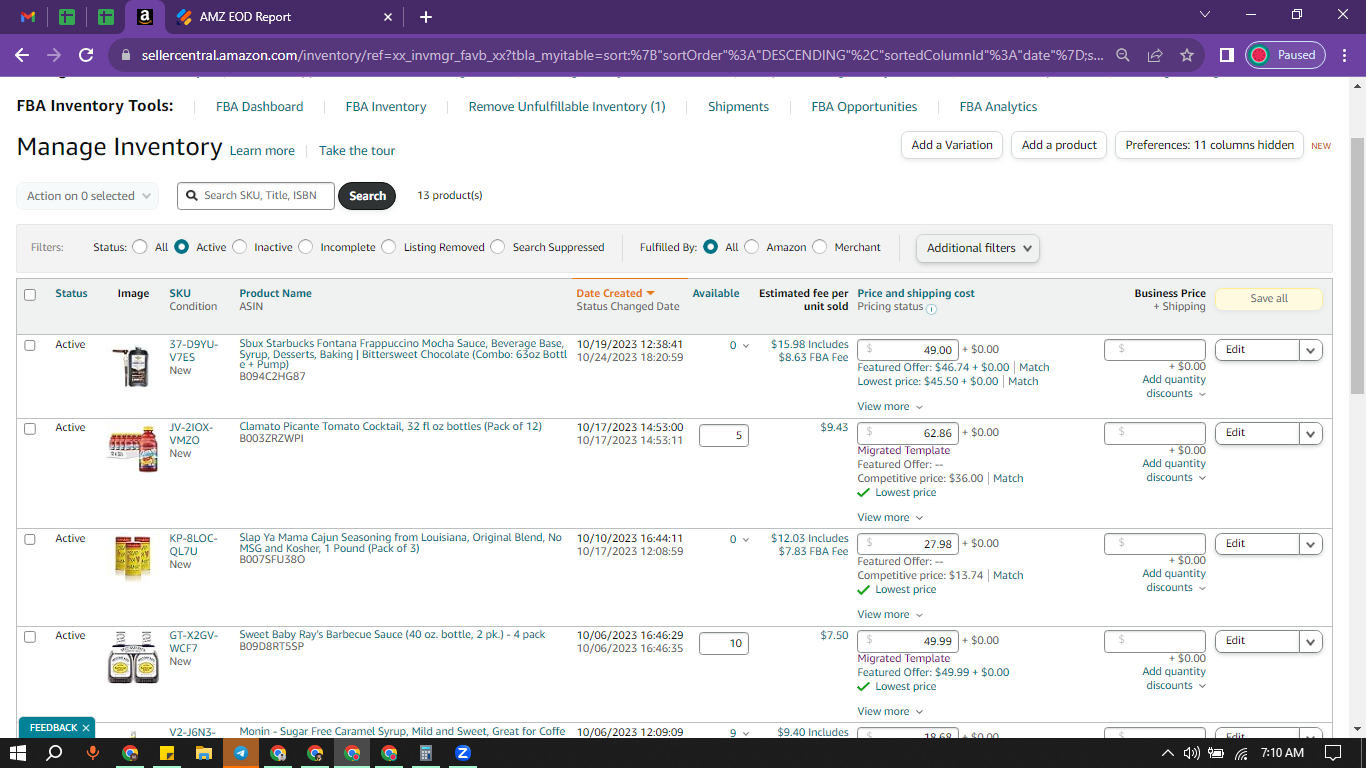Open Sticky Notes from the taskbar
Screen dimensions: 1366x768
(x=167, y=753)
